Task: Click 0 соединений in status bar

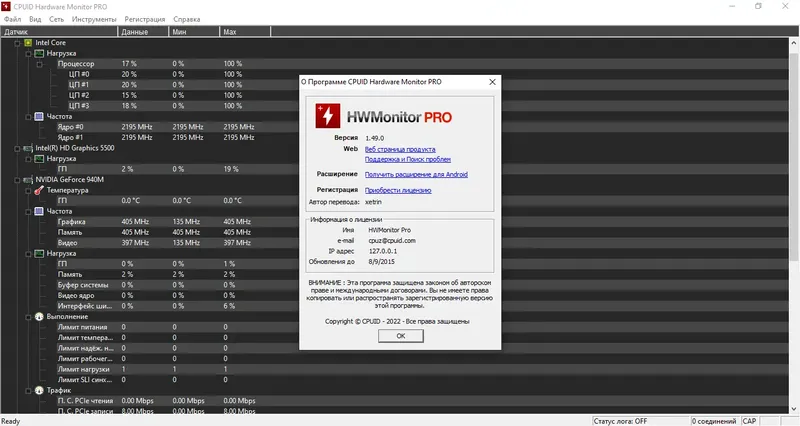Action: tap(715, 421)
